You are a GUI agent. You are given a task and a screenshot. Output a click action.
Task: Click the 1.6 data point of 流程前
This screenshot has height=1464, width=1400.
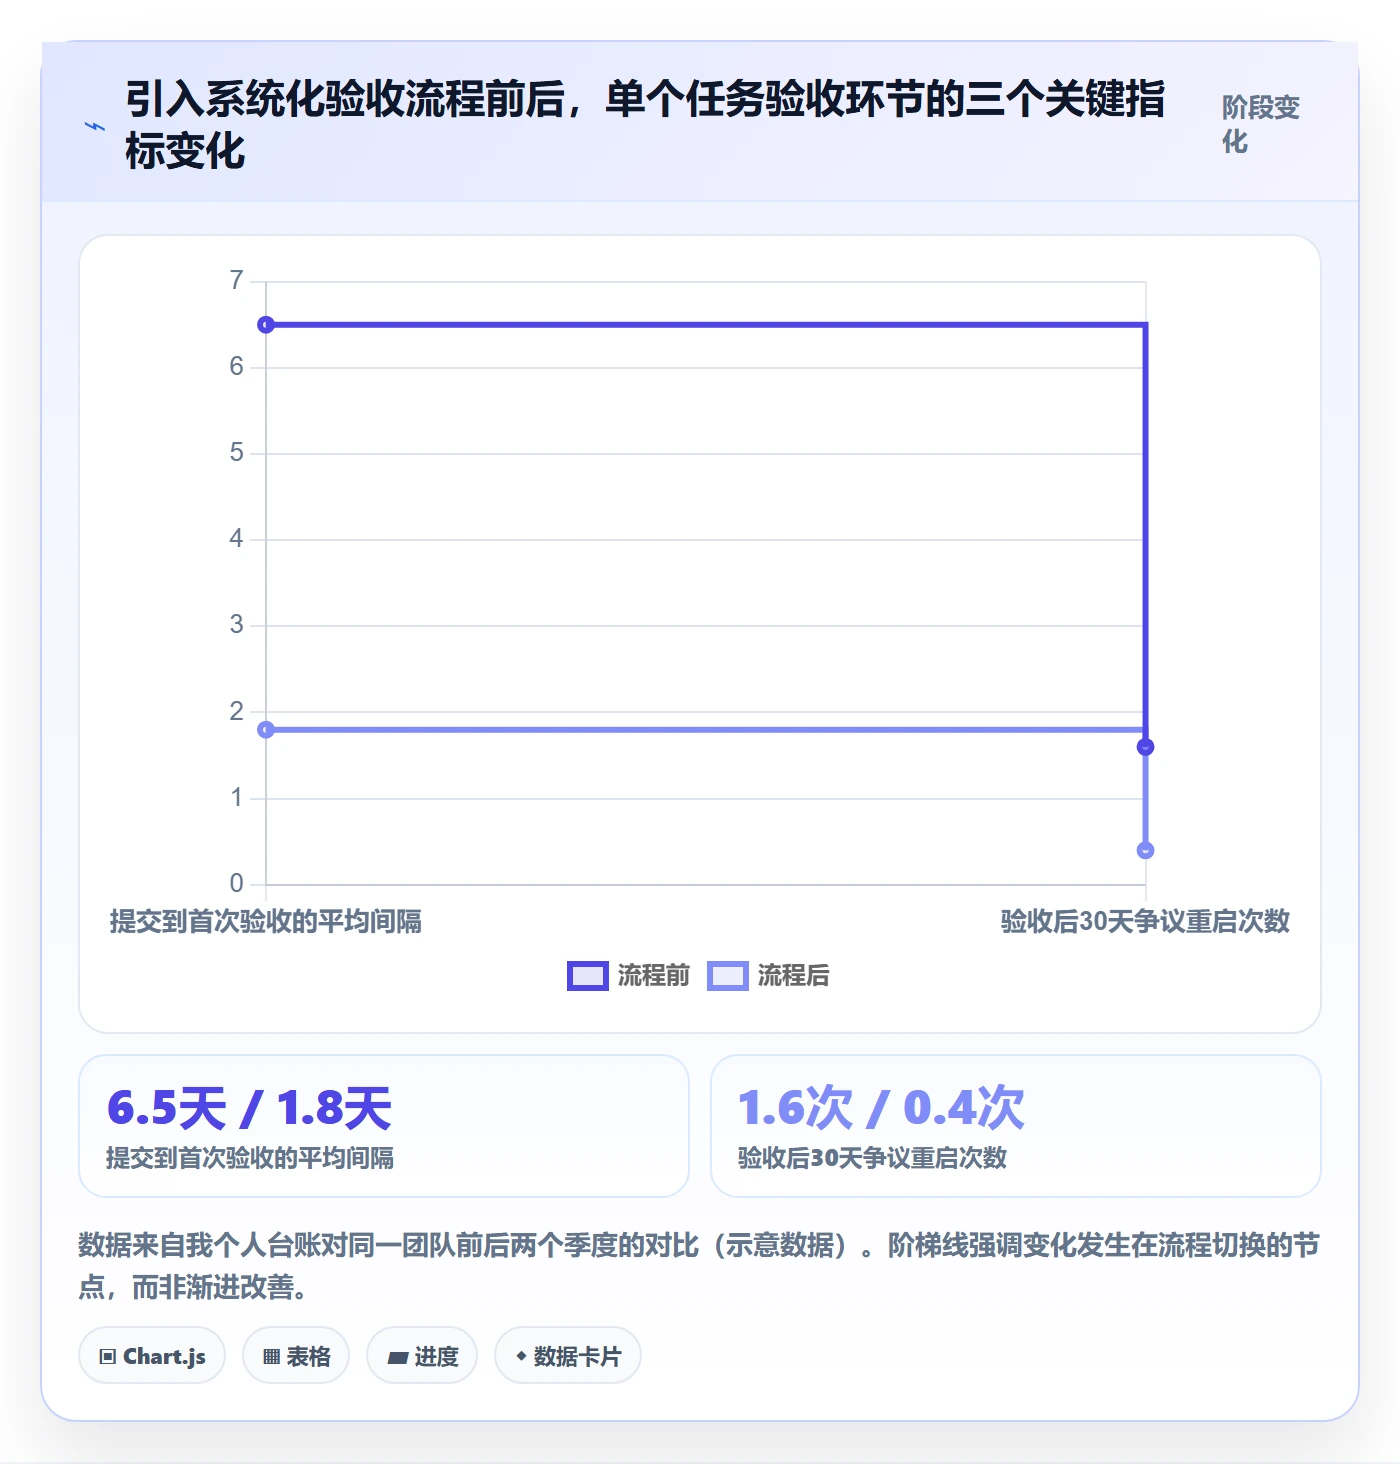[x=1146, y=747]
